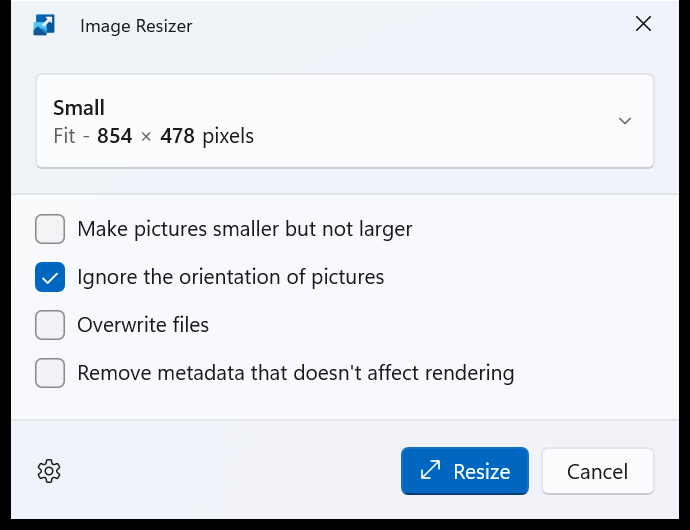Click the Overwrite files label text
Viewport: 690px width, 530px height.
[x=143, y=325]
